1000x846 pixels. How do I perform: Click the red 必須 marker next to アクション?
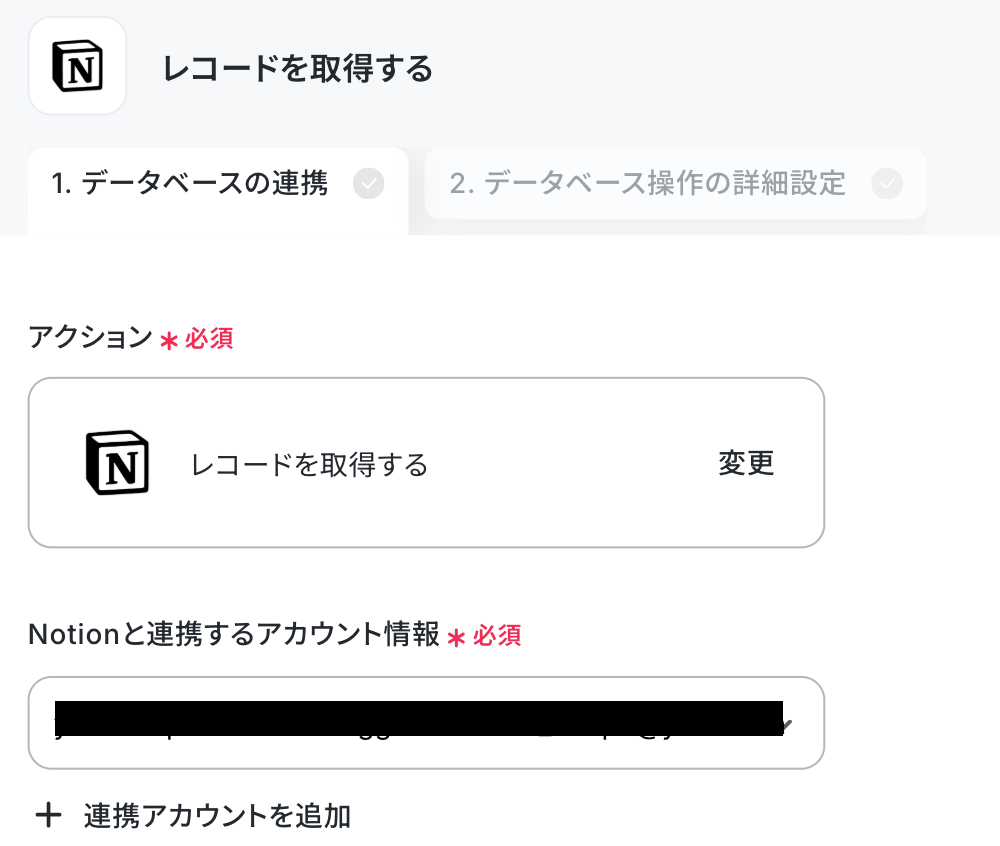coord(209,339)
